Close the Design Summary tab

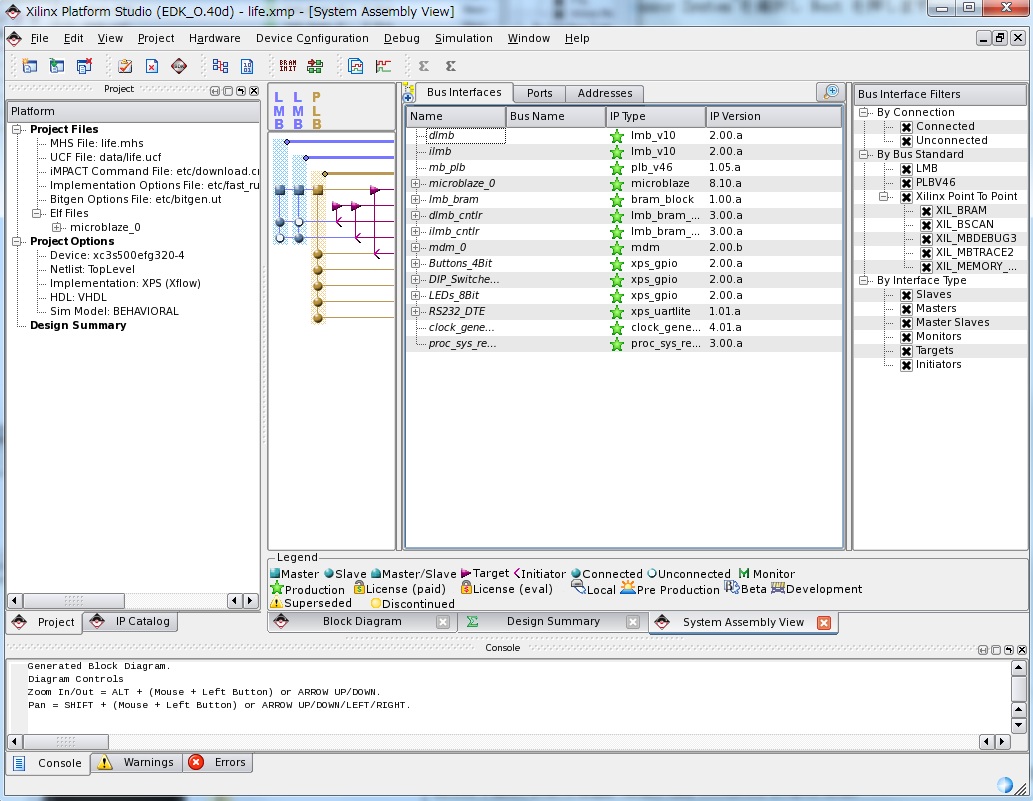632,622
